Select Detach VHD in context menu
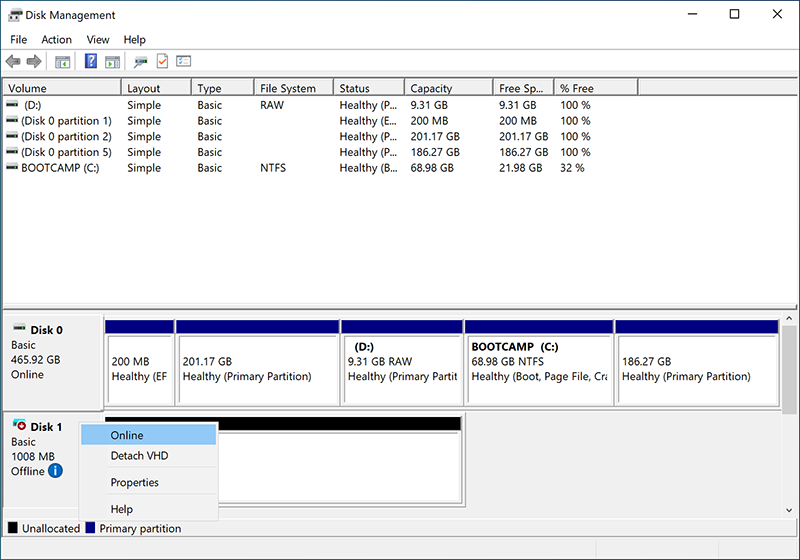Viewport: 800px width, 560px height. [x=139, y=456]
